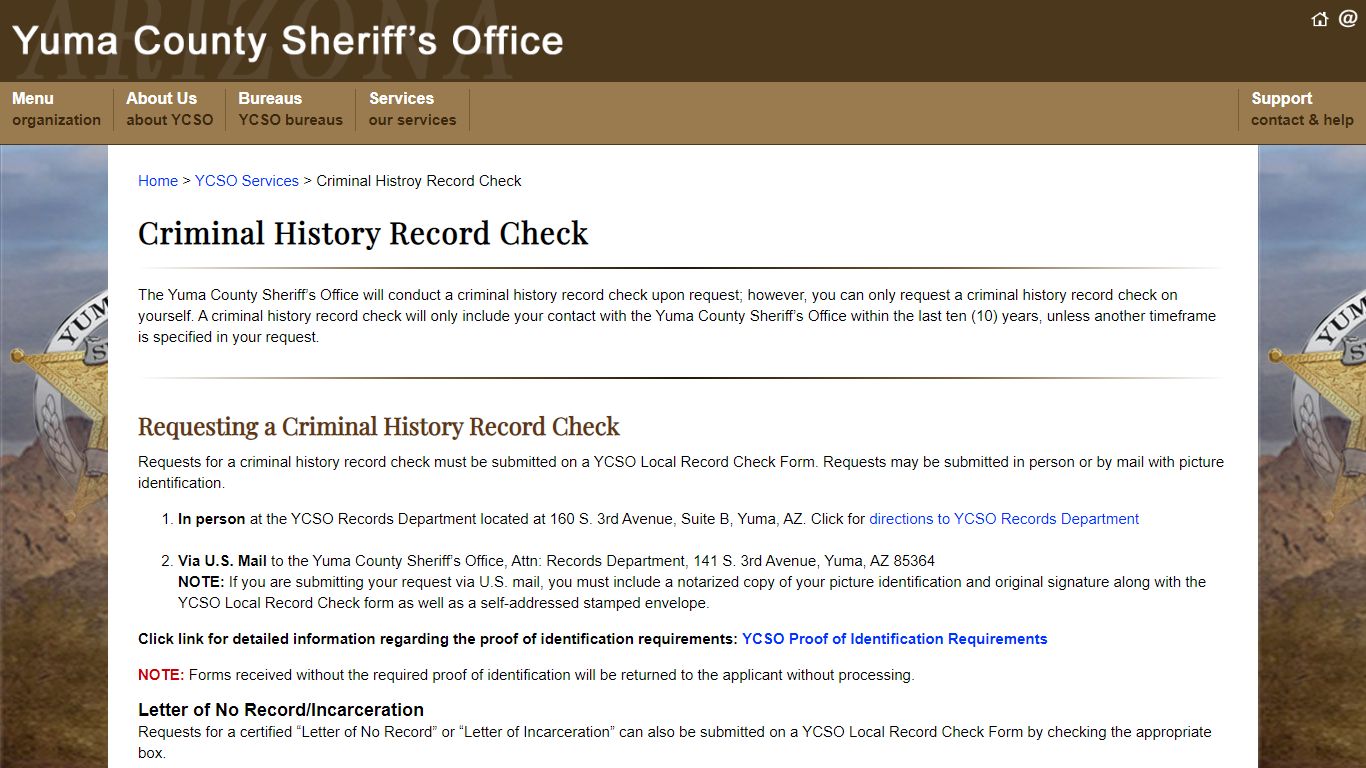The height and width of the screenshot is (768, 1366).
Task: Open YCSO Proof of Identification Requirements link
Action: 895,639
